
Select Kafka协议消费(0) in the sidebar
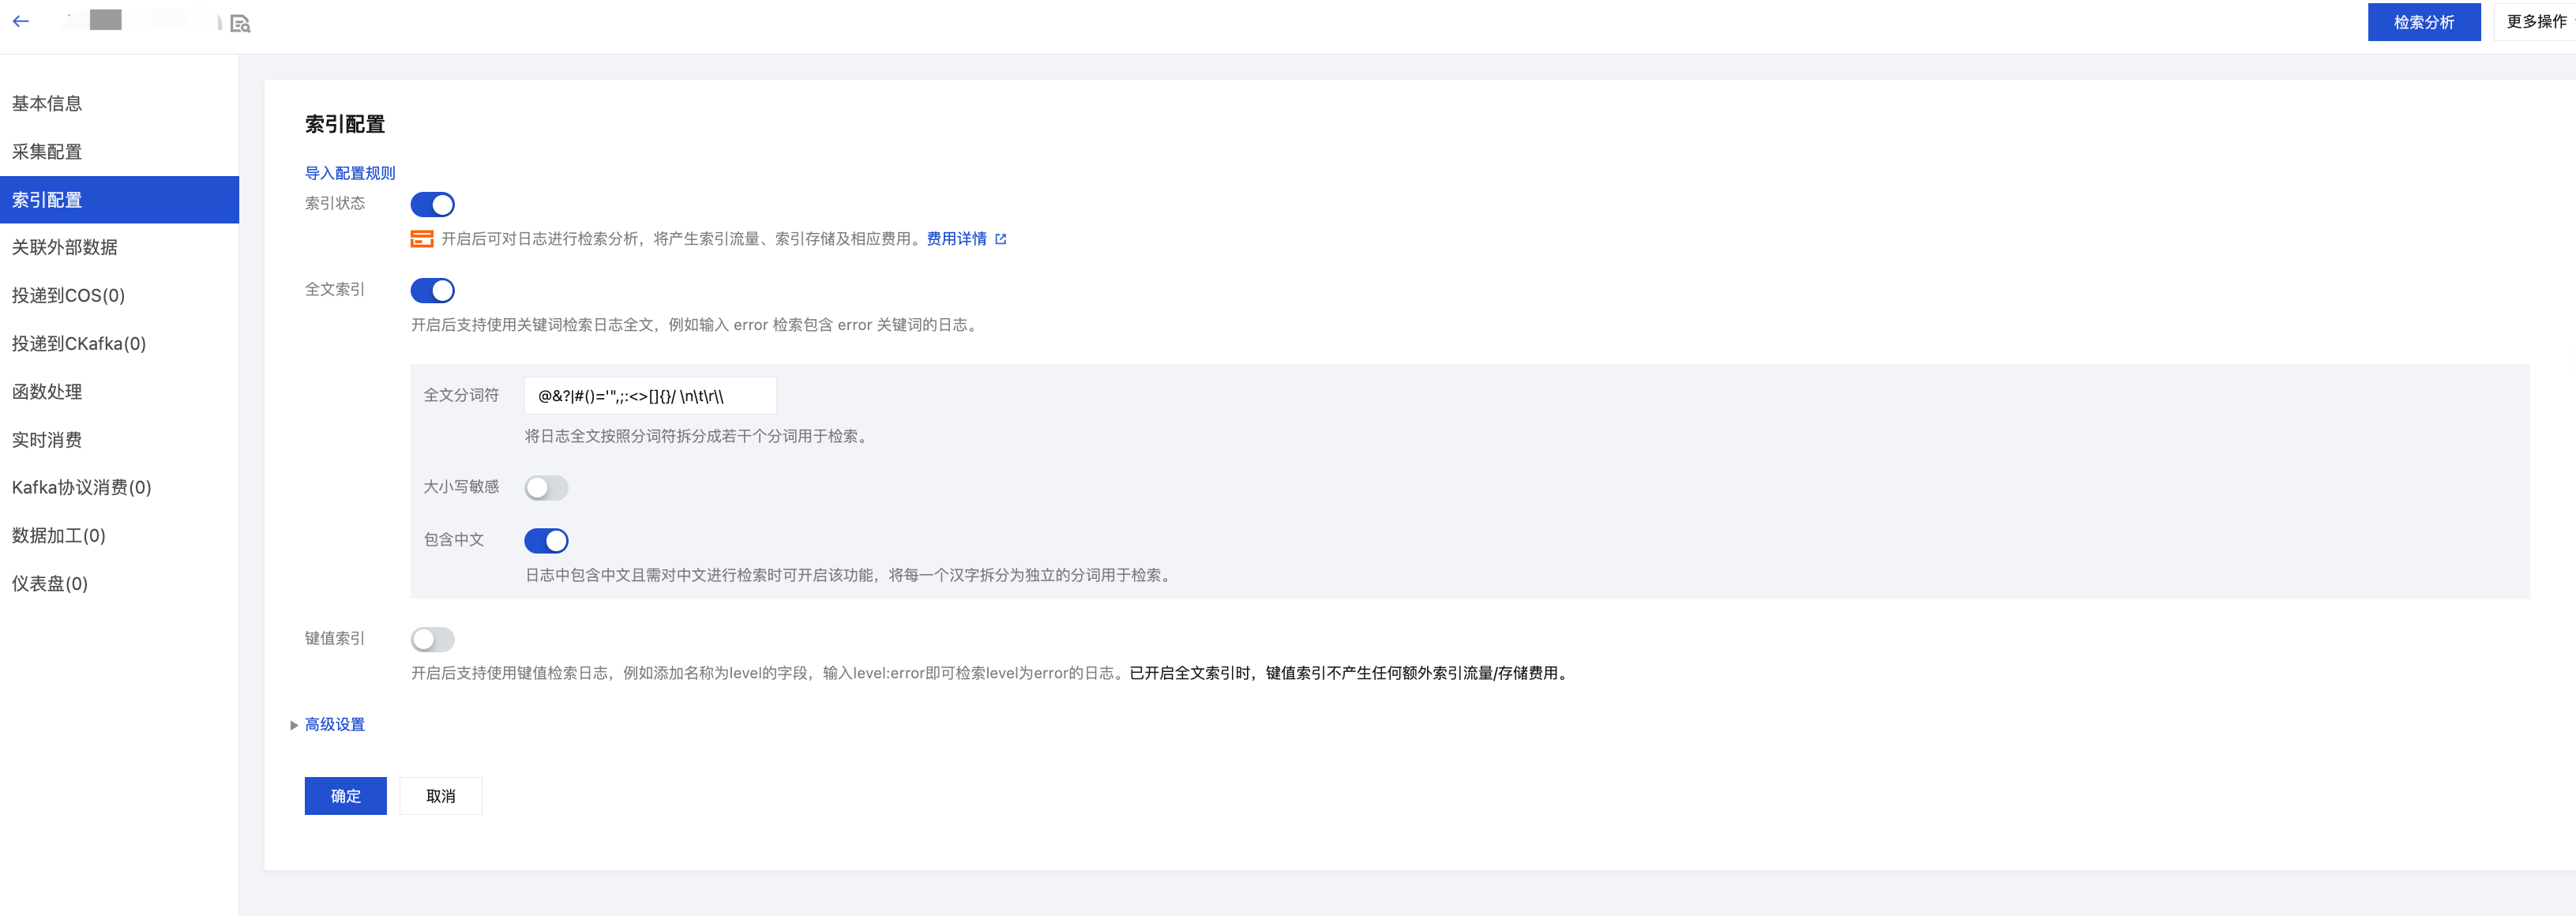point(119,487)
